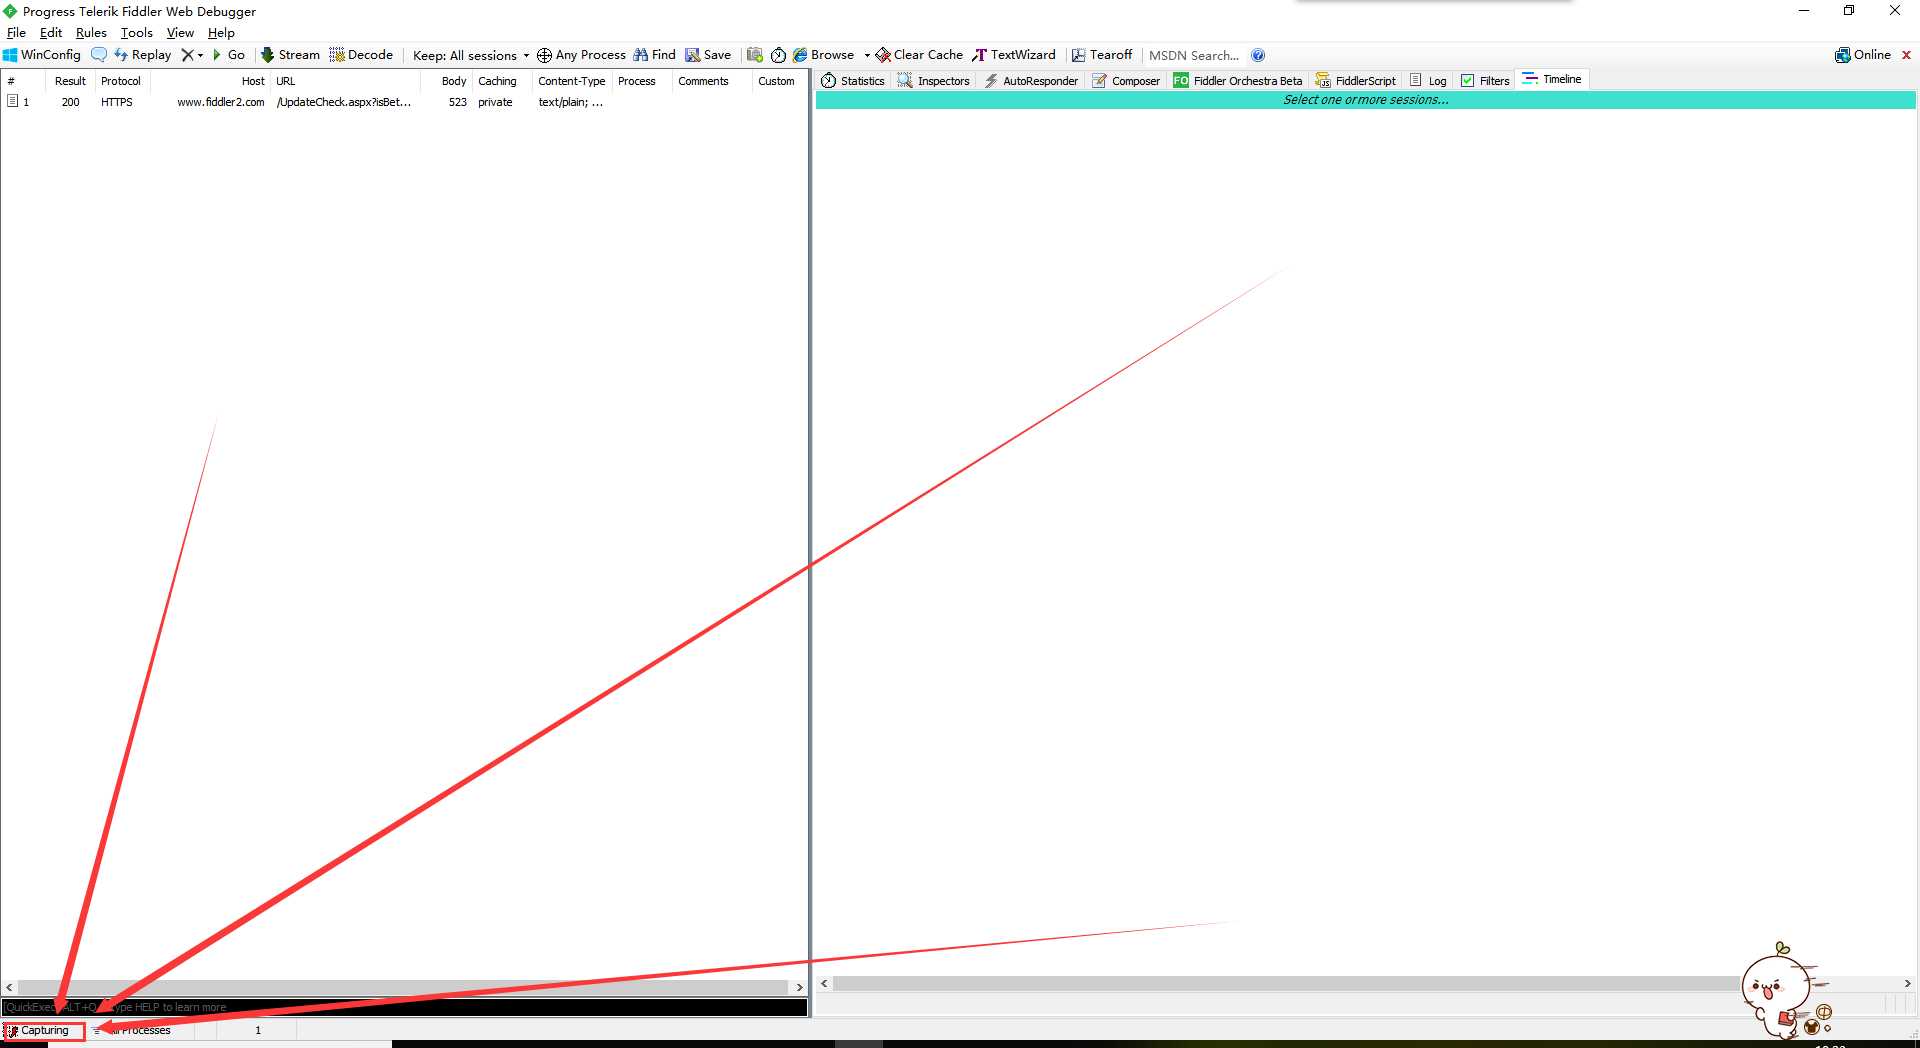The width and height of the screenshot is (1920, 1048).
Task: Toggle Decode option
Action: (x=361, y=55)
